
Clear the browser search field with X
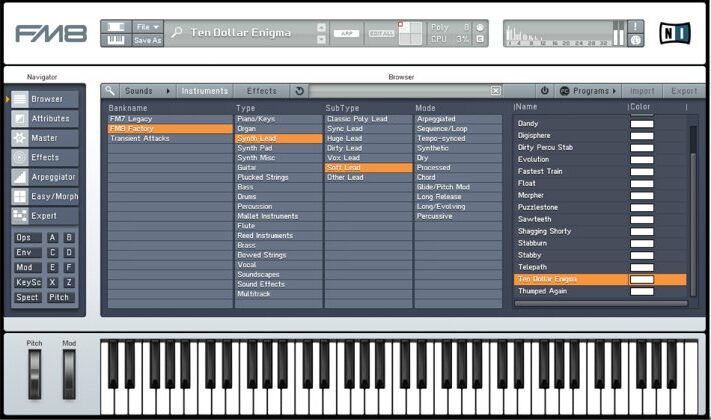(496, 91)
